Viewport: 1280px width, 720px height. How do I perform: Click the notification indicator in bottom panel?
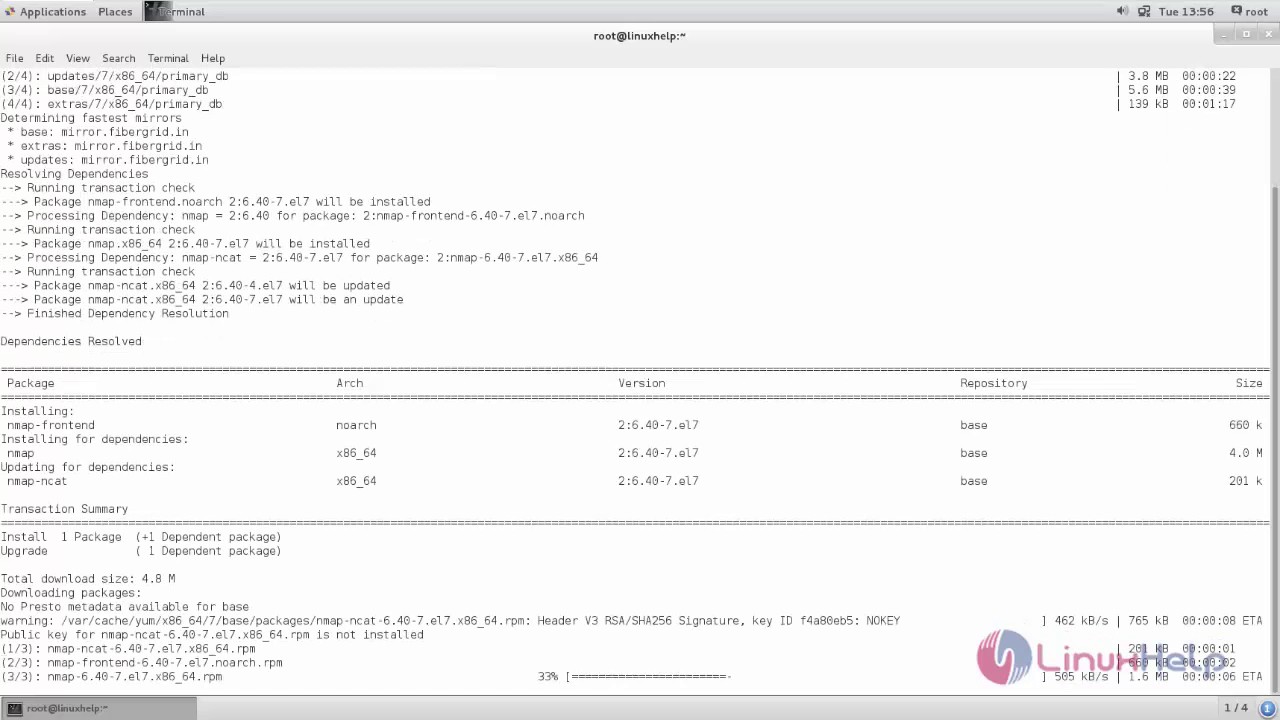[1266, 708]
